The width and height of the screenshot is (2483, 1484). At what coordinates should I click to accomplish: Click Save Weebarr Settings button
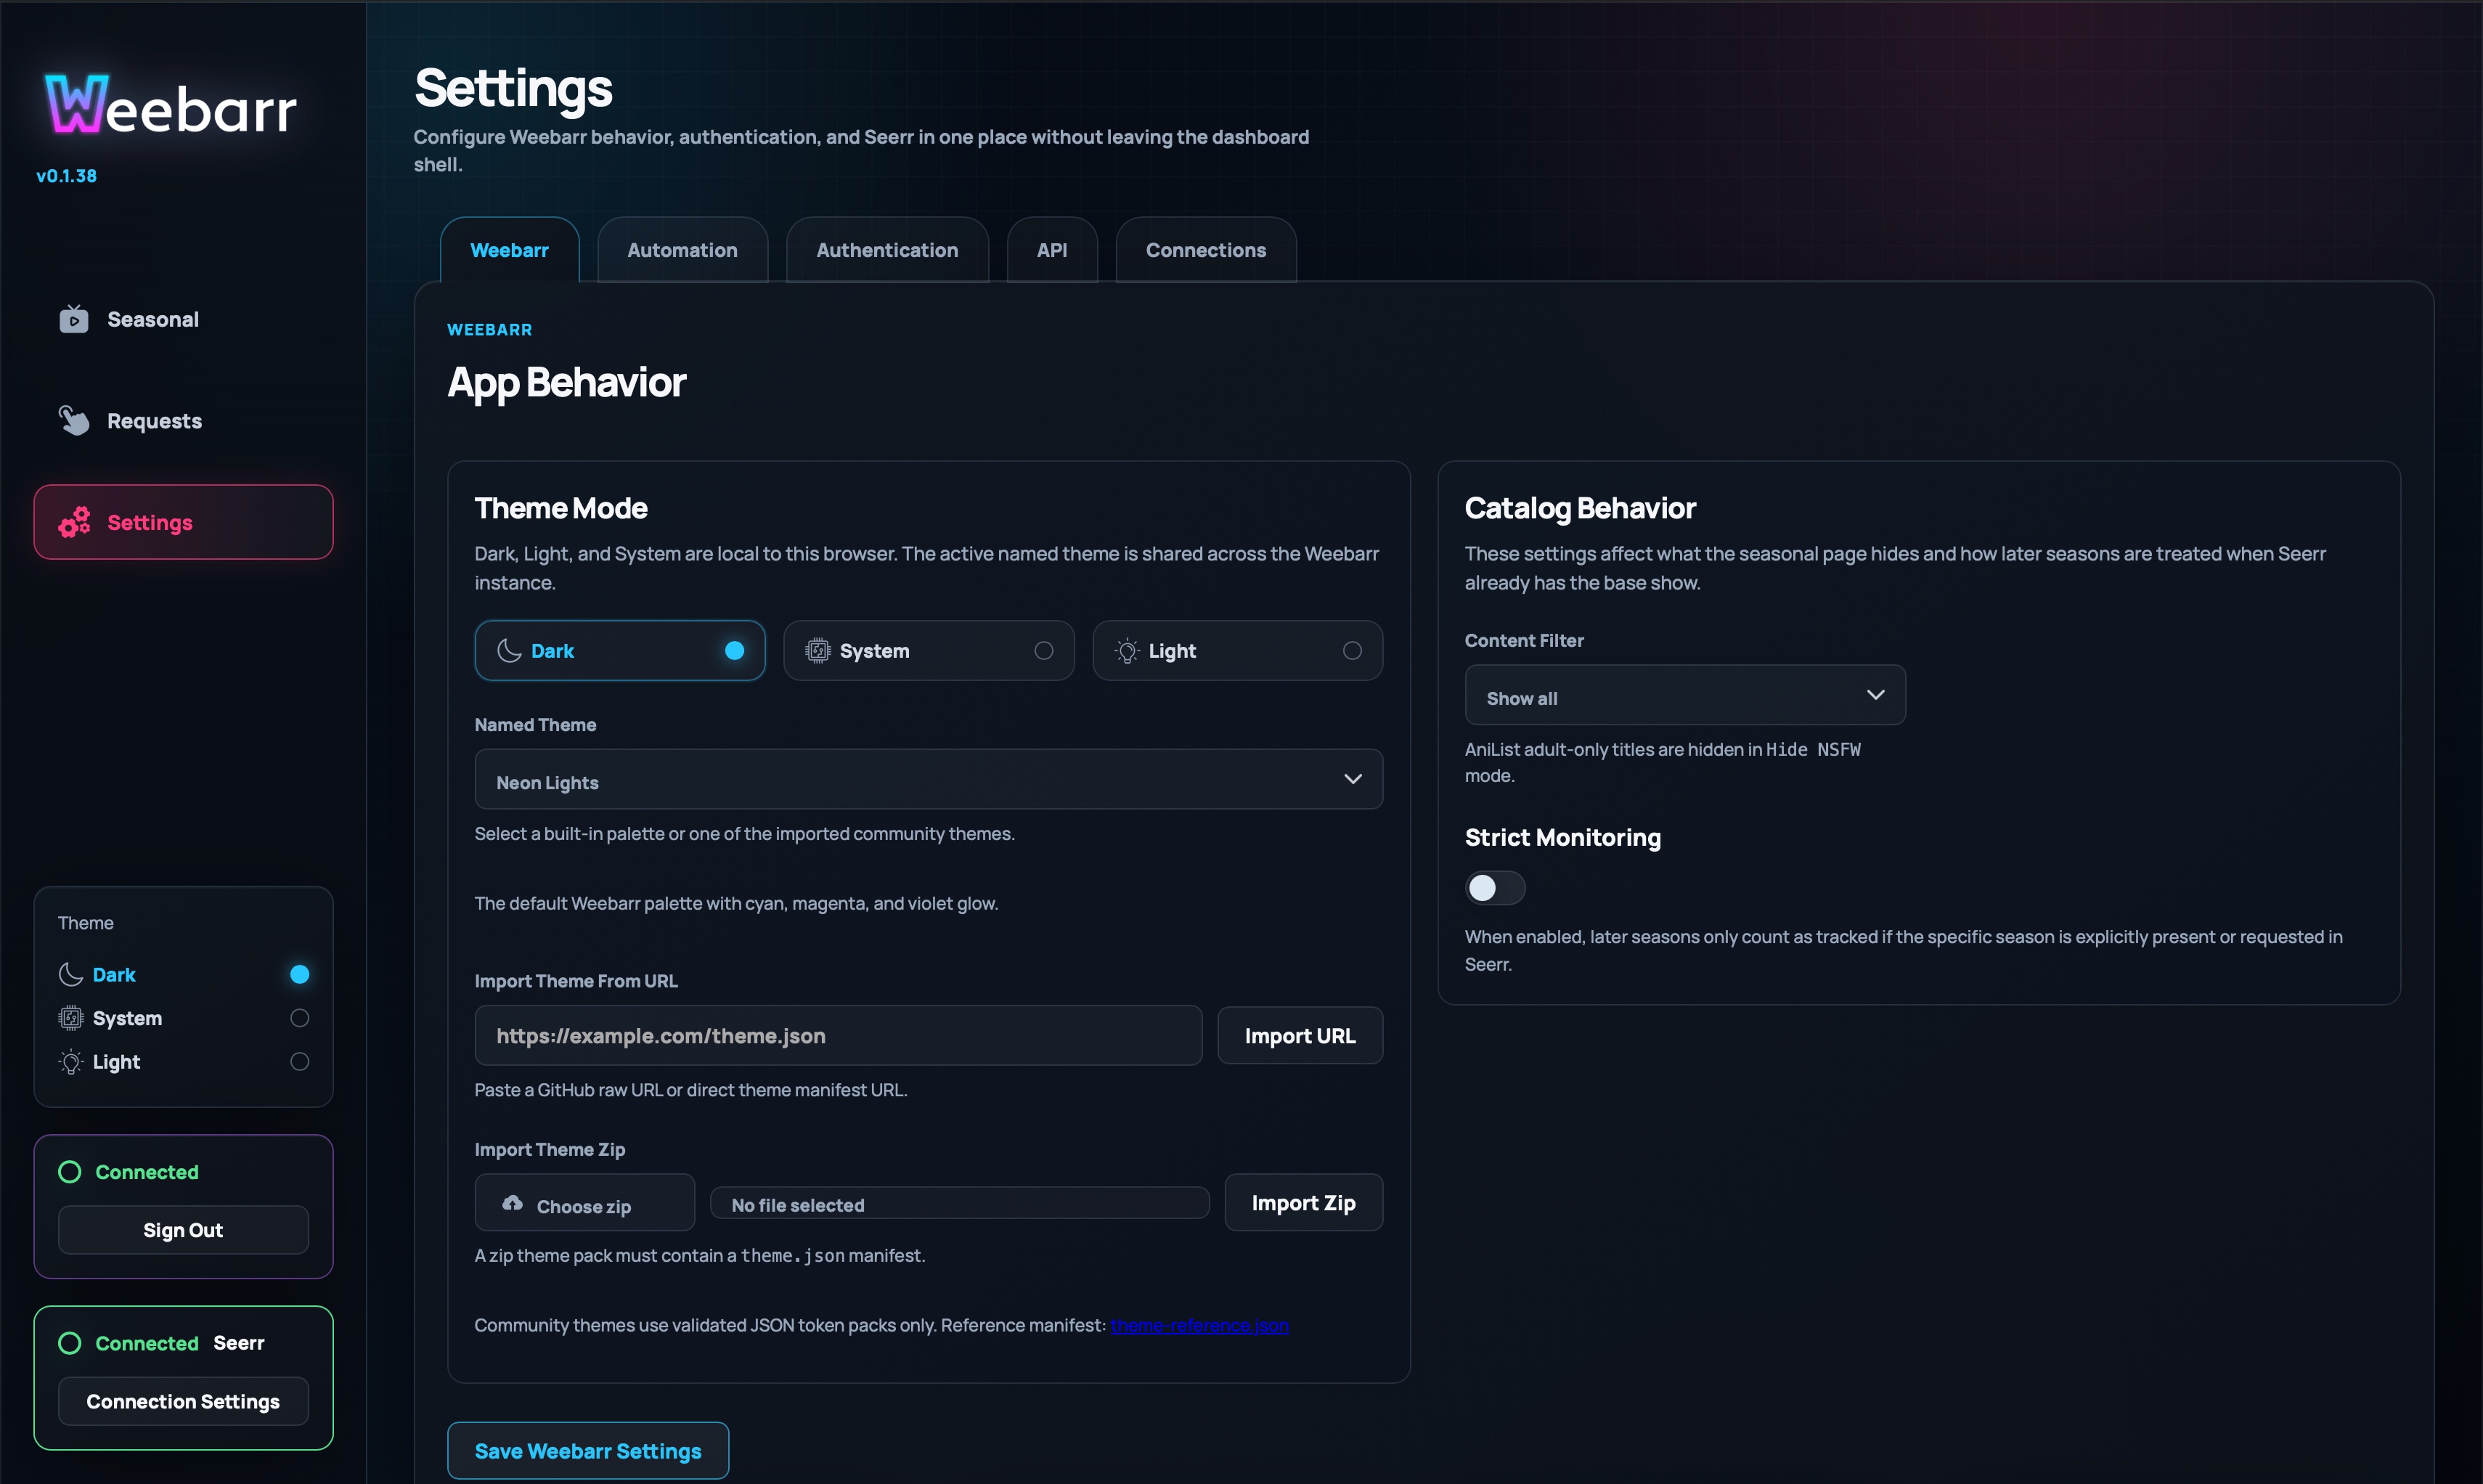(x=588, y=1451)
